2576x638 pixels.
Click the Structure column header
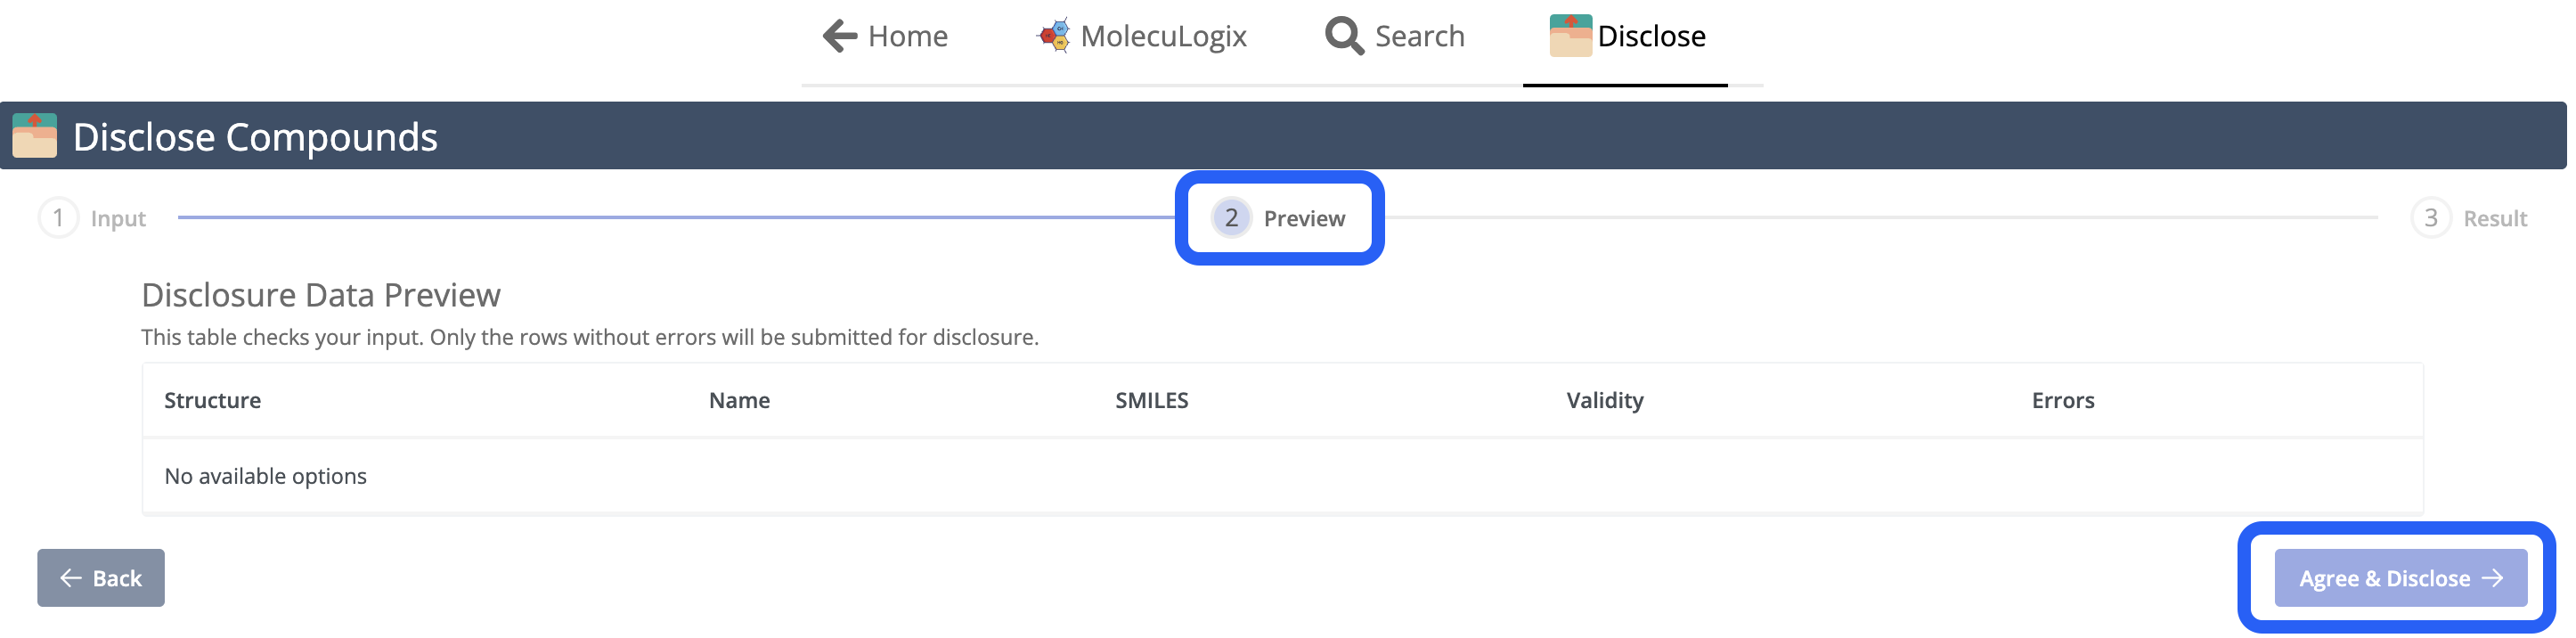click(x=212, y=401)
